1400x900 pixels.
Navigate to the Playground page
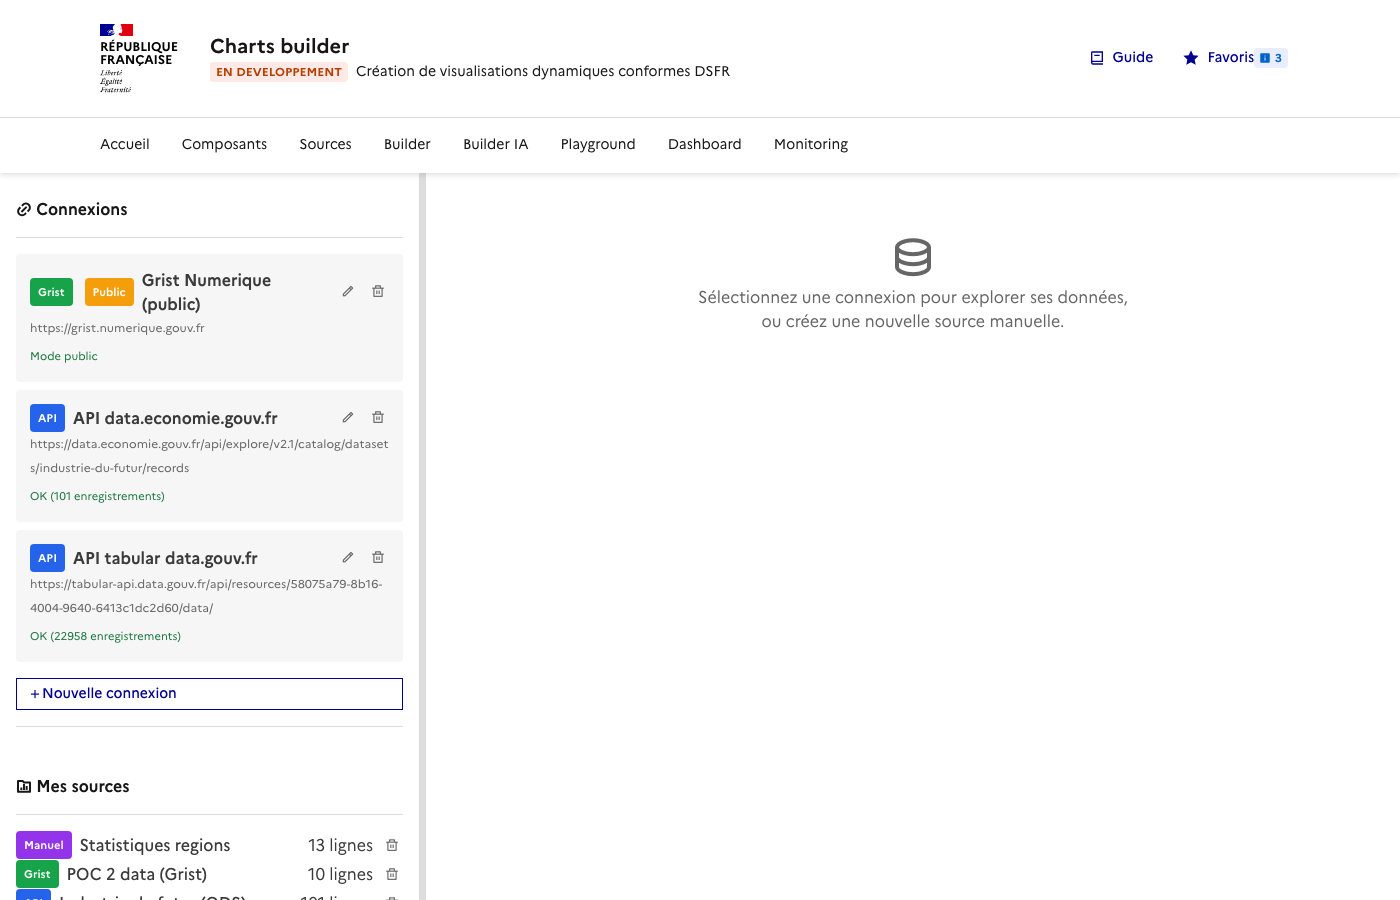pyautogui.click(x=597, y=144)
